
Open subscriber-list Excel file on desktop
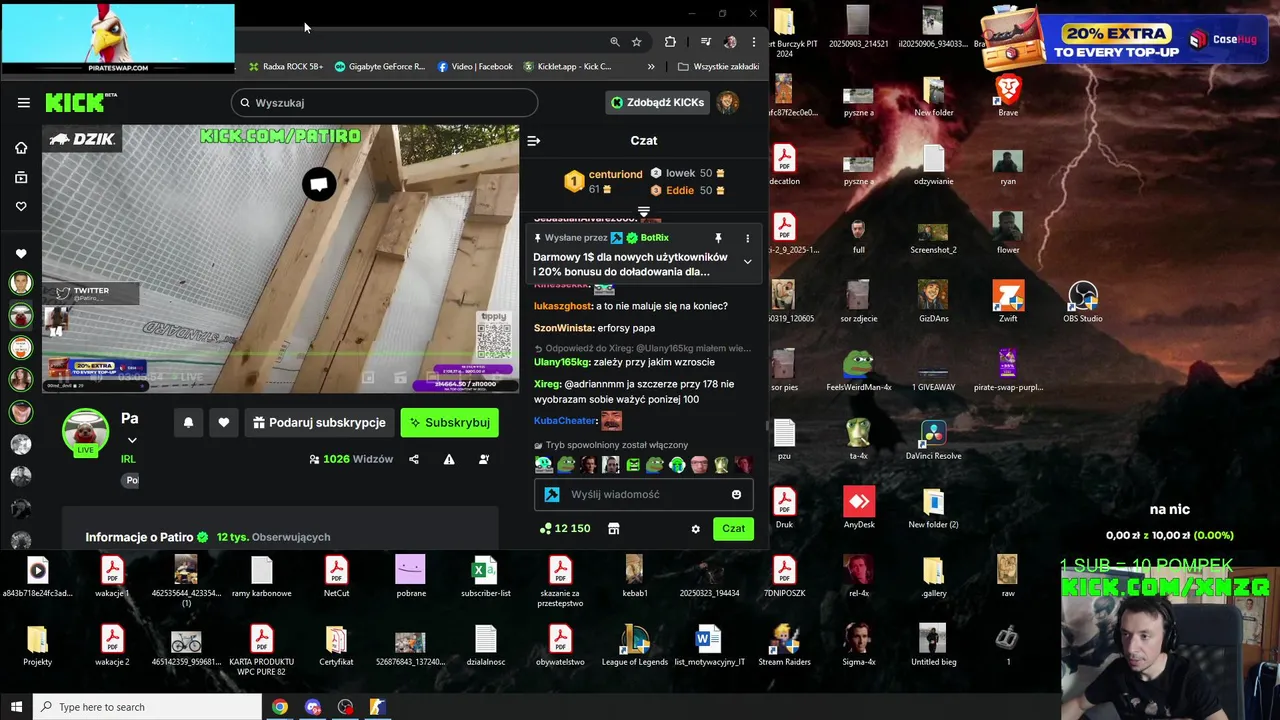coord(485,576)
